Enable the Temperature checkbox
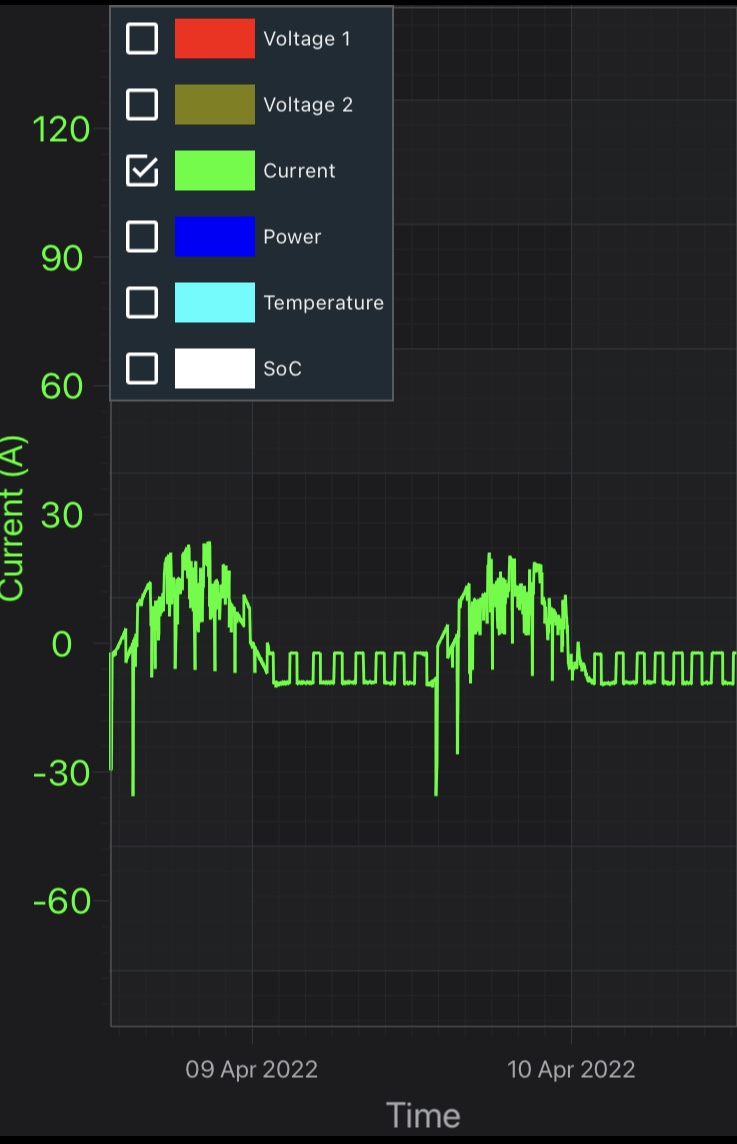The height and width of the screenshot is (1144, 737). click(142, 302)
